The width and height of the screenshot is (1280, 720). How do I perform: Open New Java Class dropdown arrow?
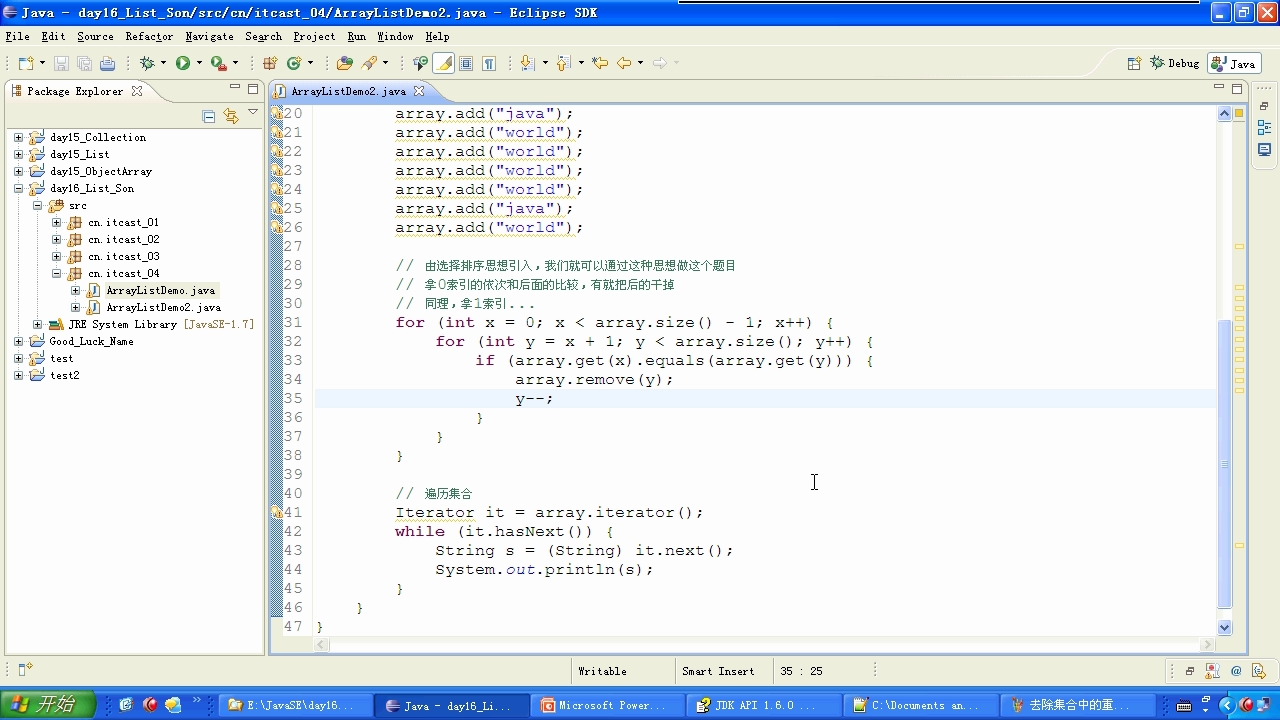[x=310, y=63]
